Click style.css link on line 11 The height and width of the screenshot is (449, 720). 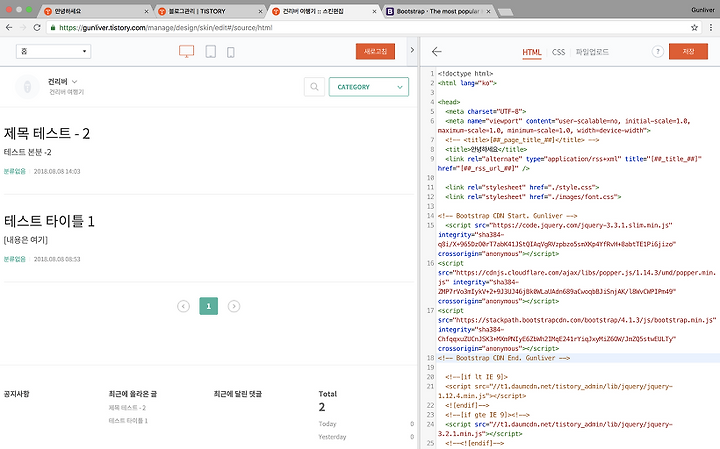[x=522, y=187]
